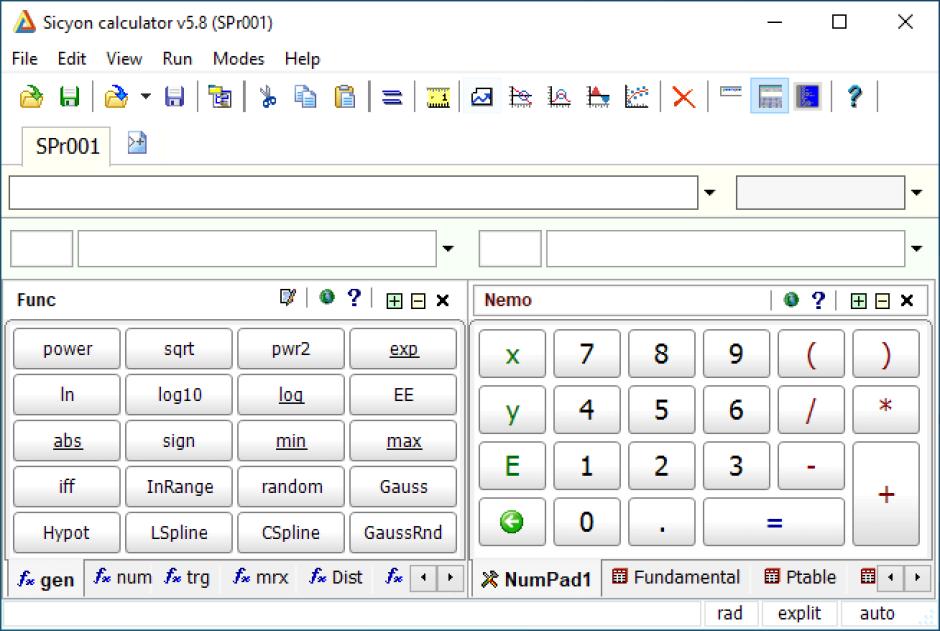Click the green back arrow keypad button
This screenshot has height=631, width=940.
(x=512, y=522)
